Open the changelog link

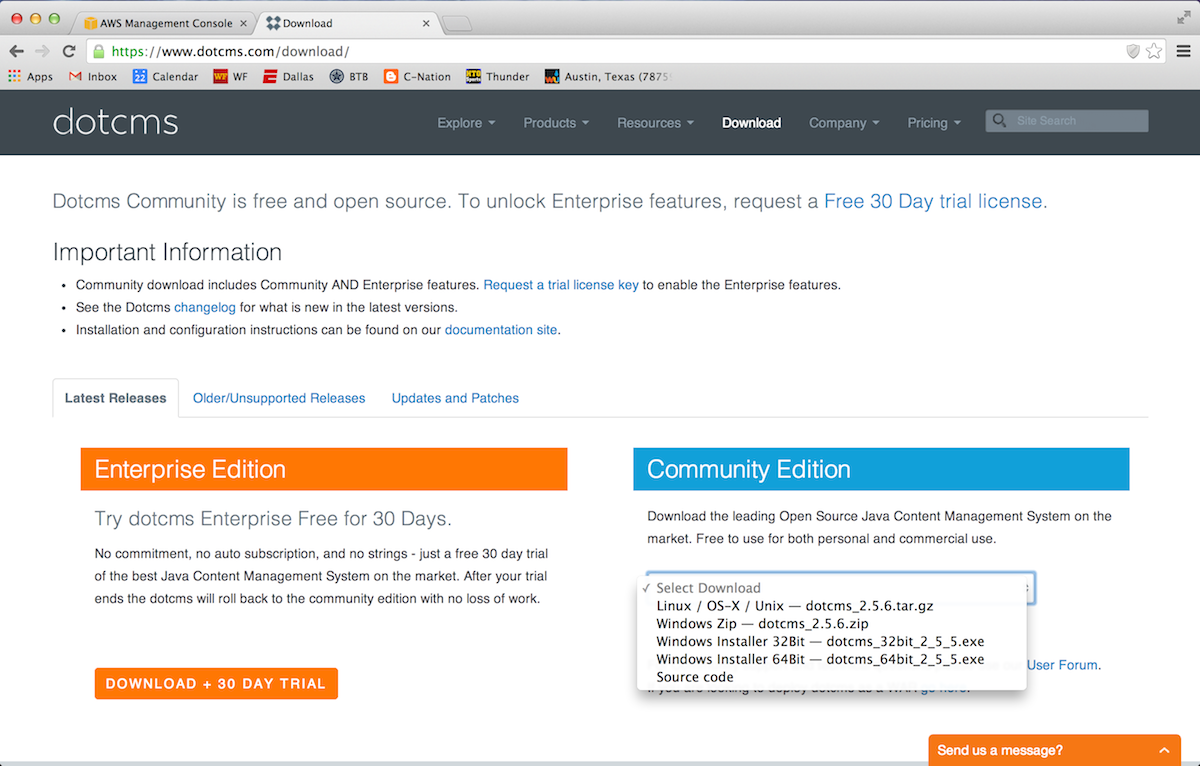point(205,308)
